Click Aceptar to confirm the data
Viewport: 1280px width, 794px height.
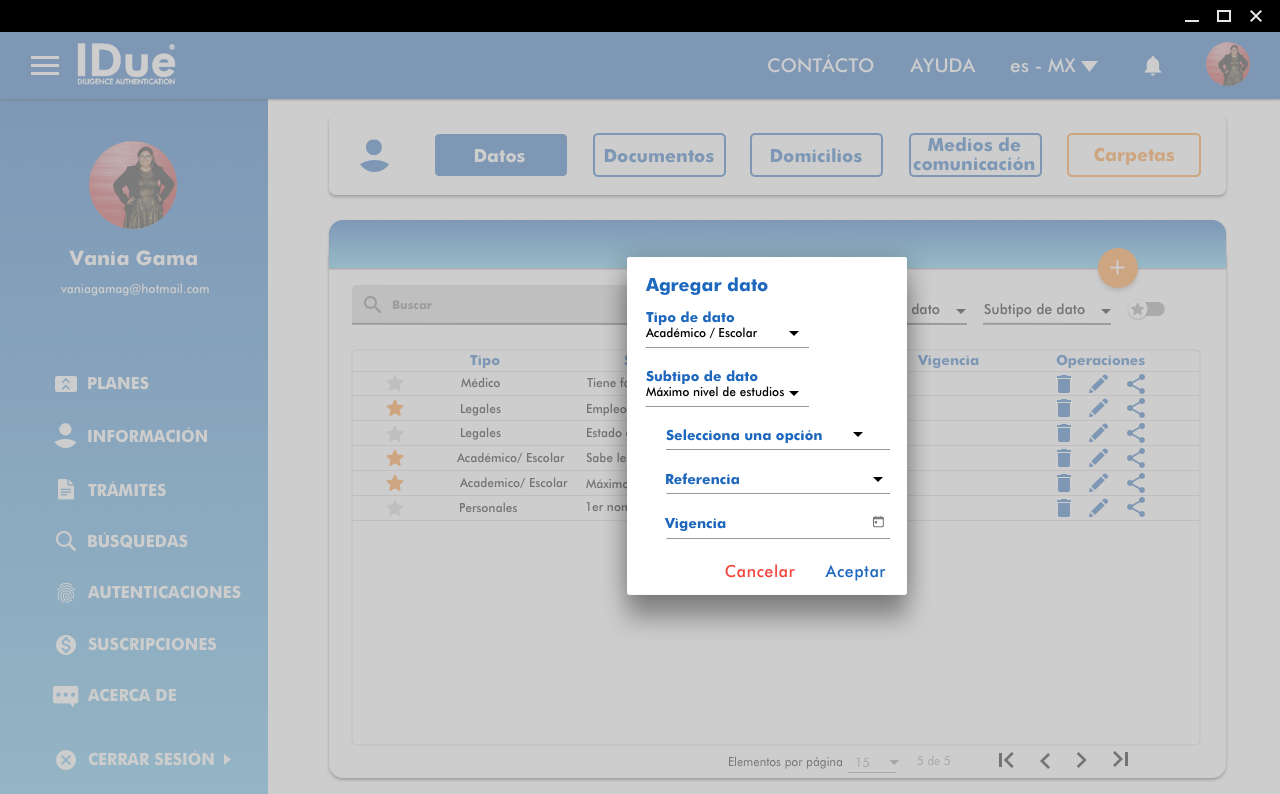tap(855, 572)
